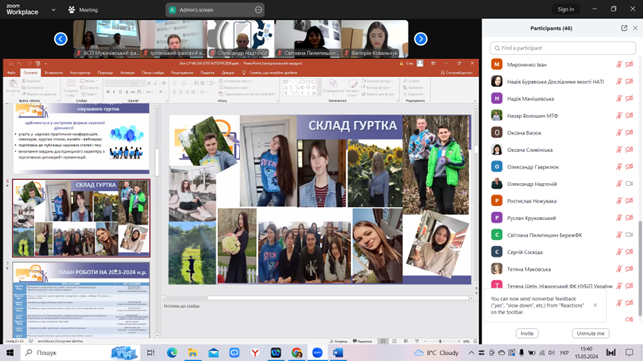Switch to Reading view in status bar

(406, 341)
